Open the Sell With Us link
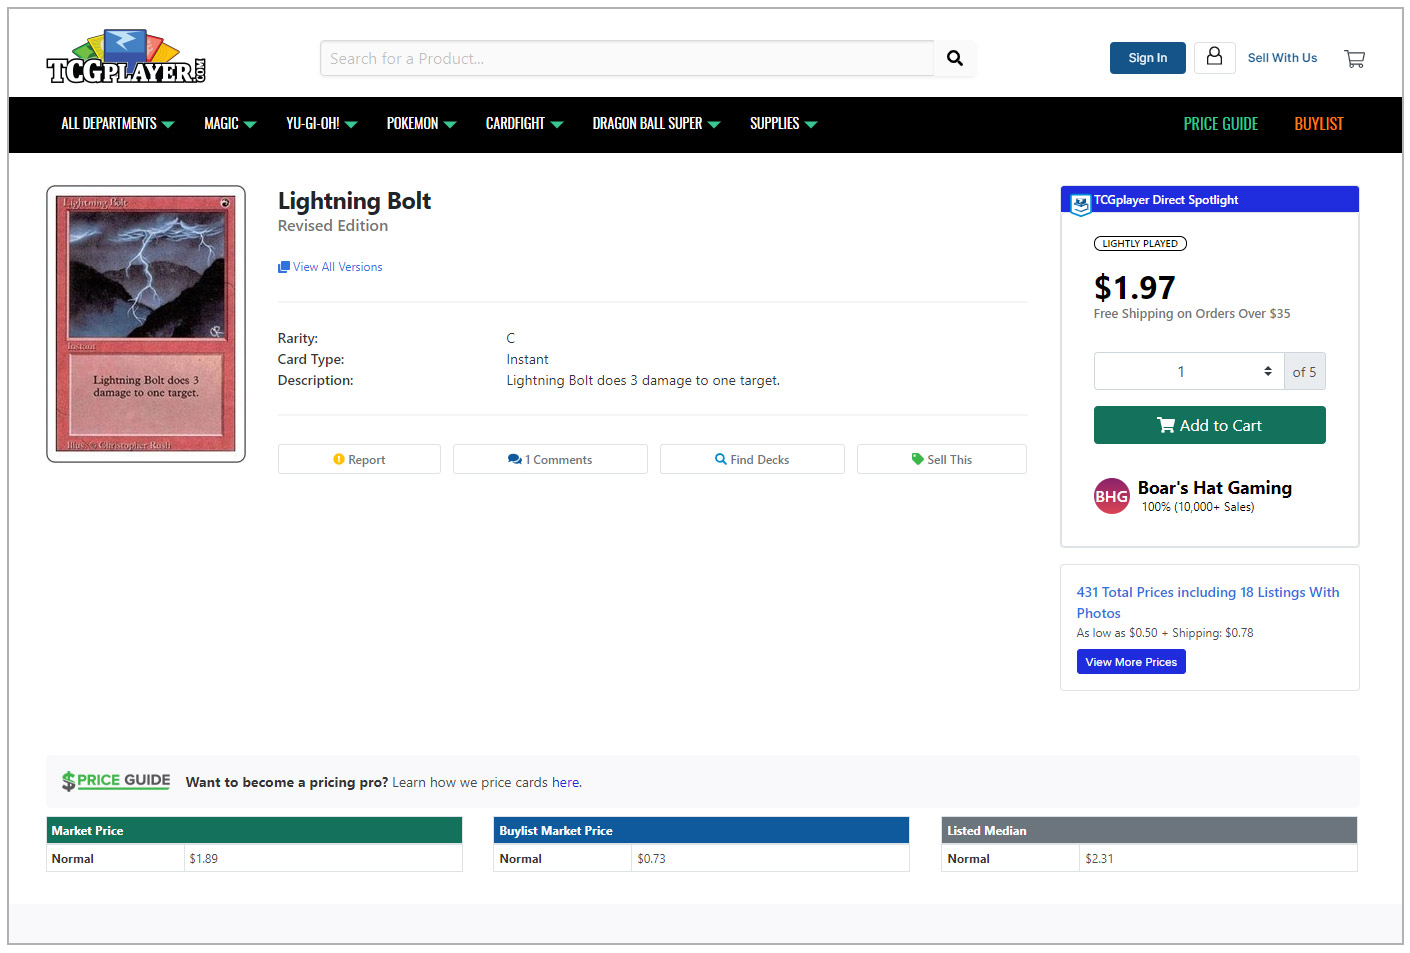 tap(1282, 58)
